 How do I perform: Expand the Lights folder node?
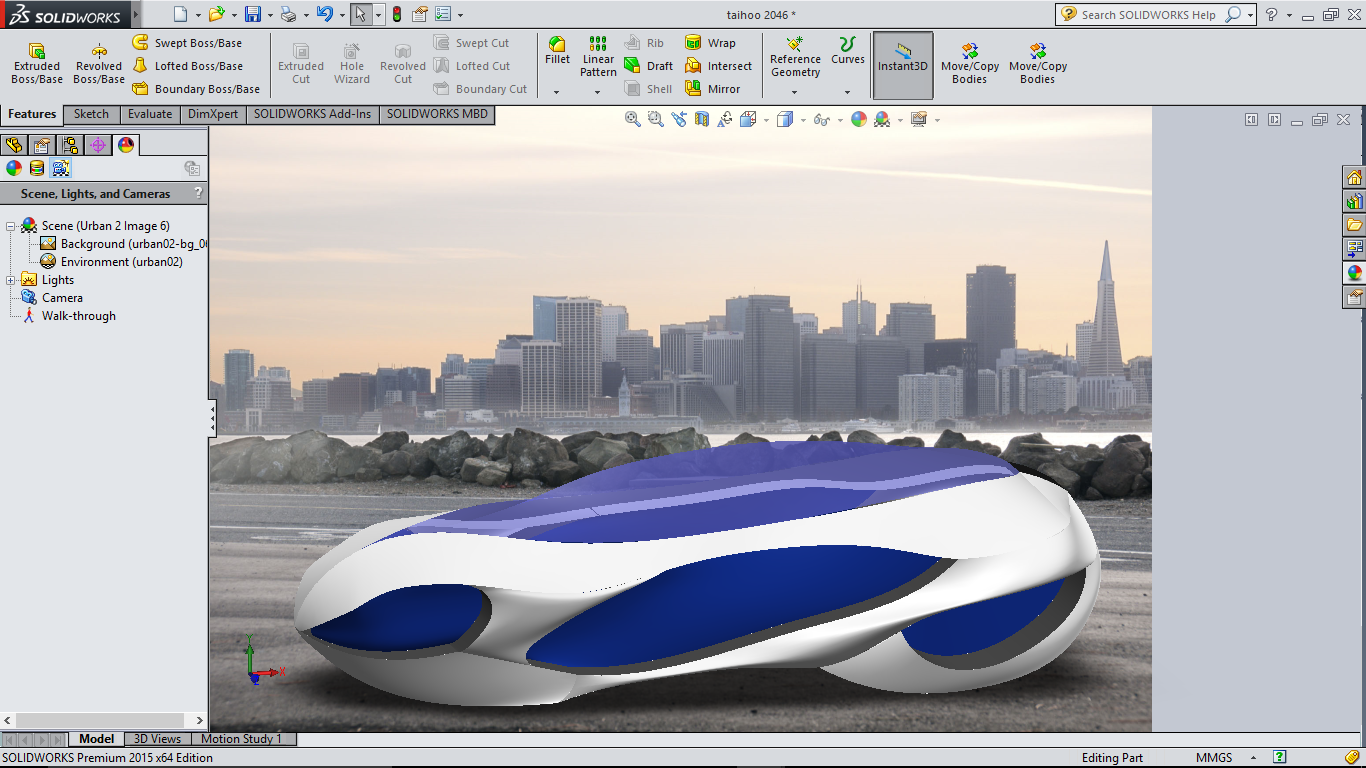(11, 280)
